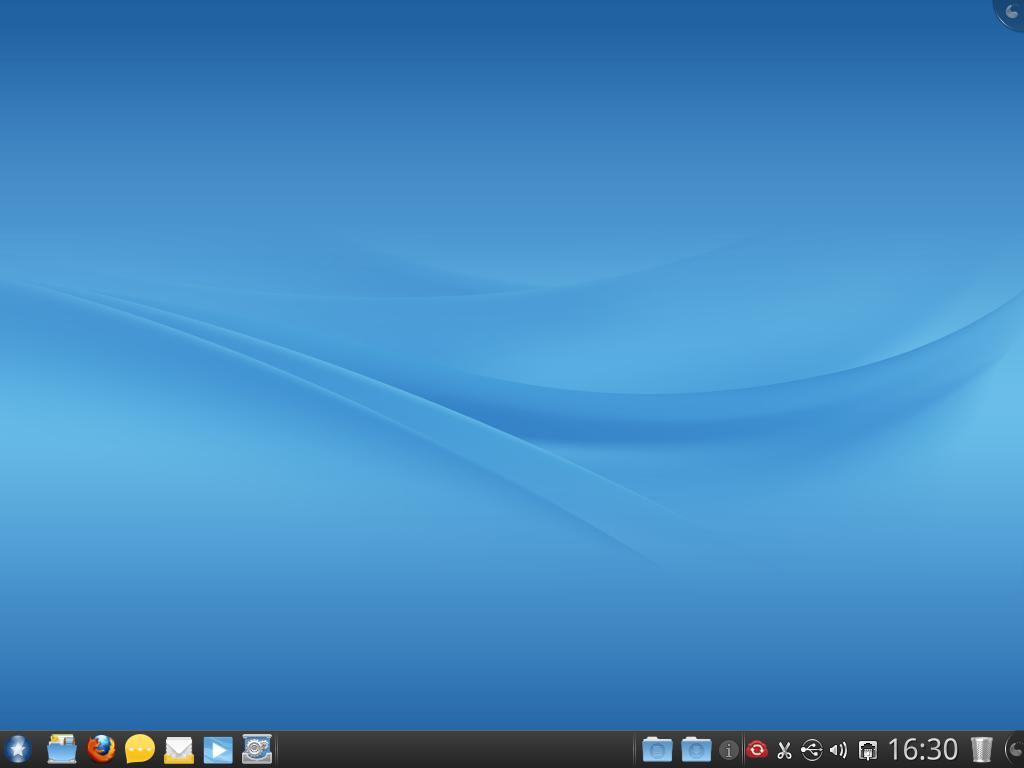Viewport: 1024px width, 768px height.
Task: Open the email client from the panel
Action: [177, 749]
